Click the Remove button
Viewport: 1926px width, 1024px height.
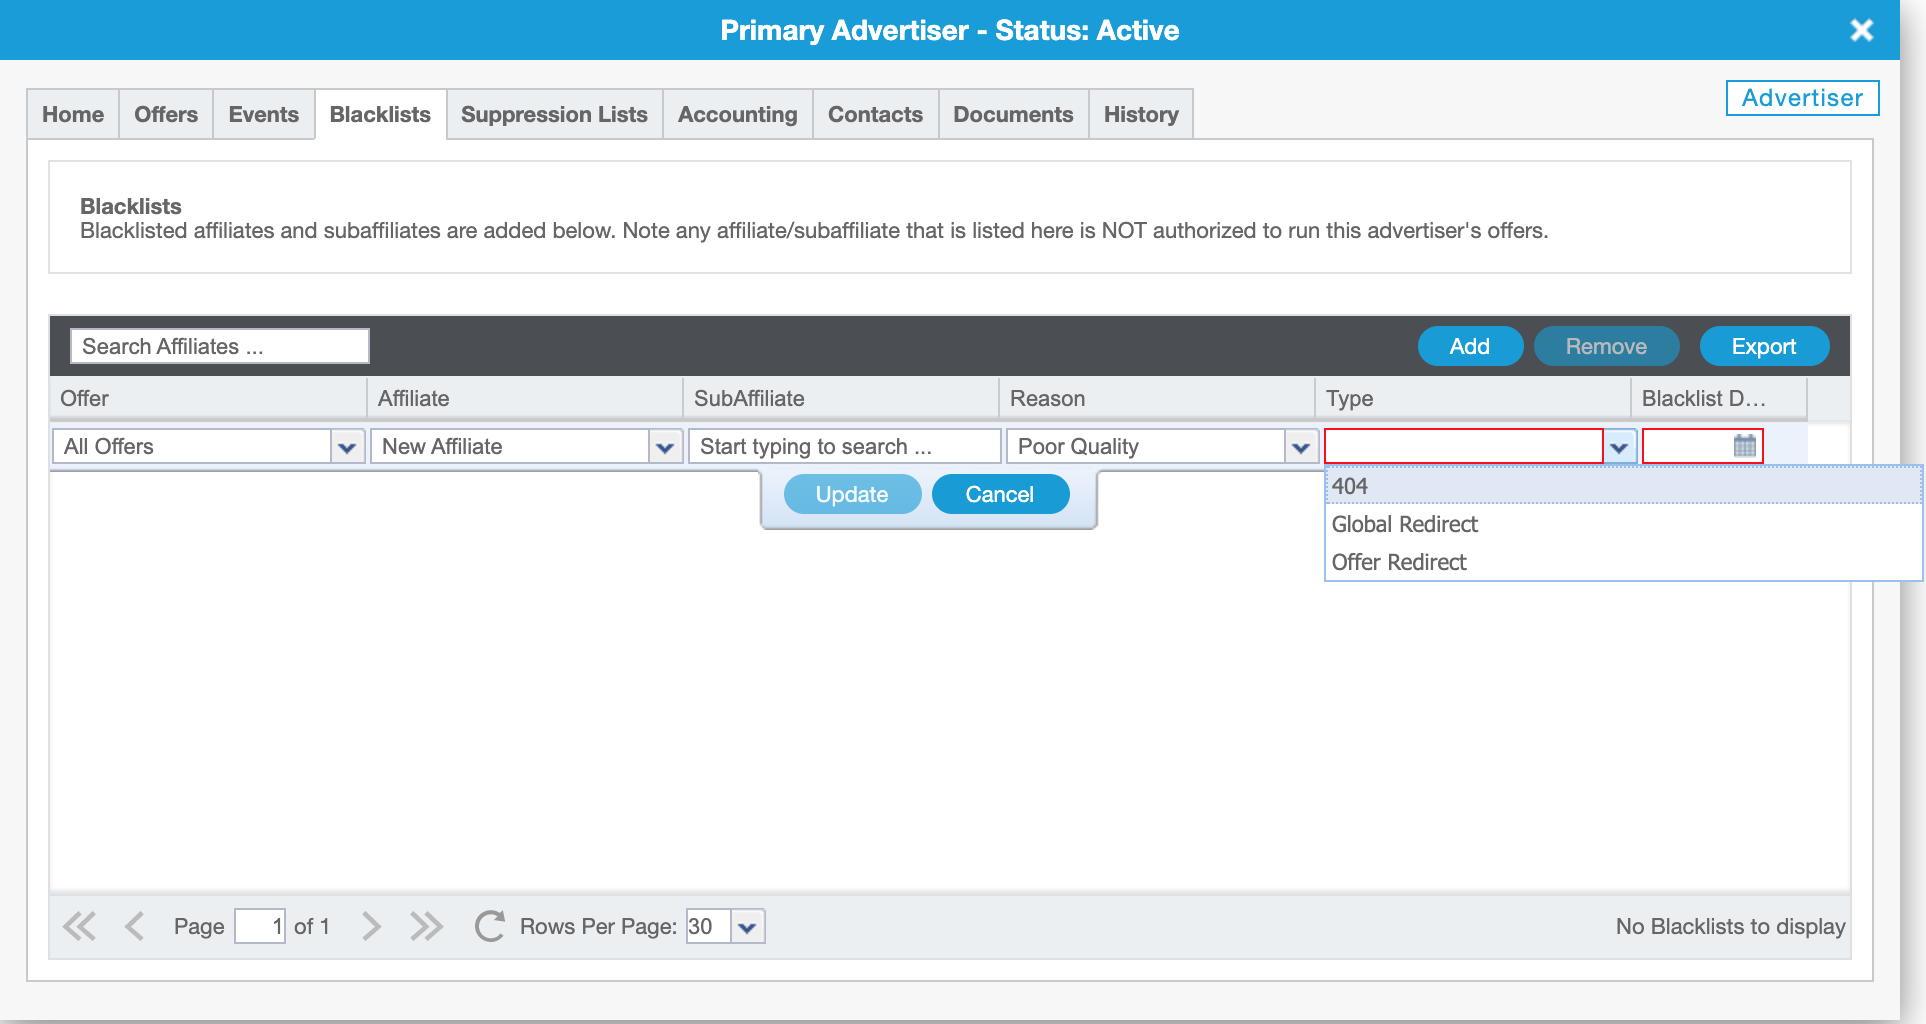click(1606, 346)
